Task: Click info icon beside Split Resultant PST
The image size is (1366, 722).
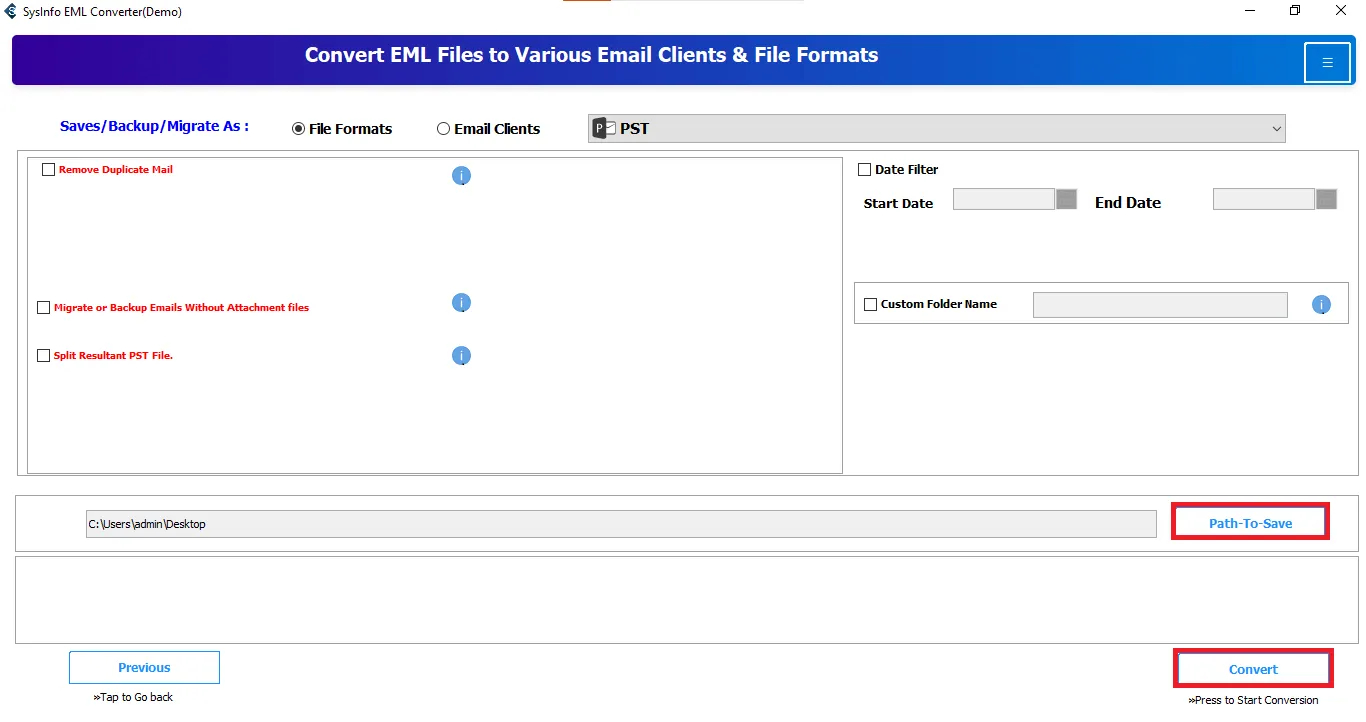Action: (x=461, y=356)
